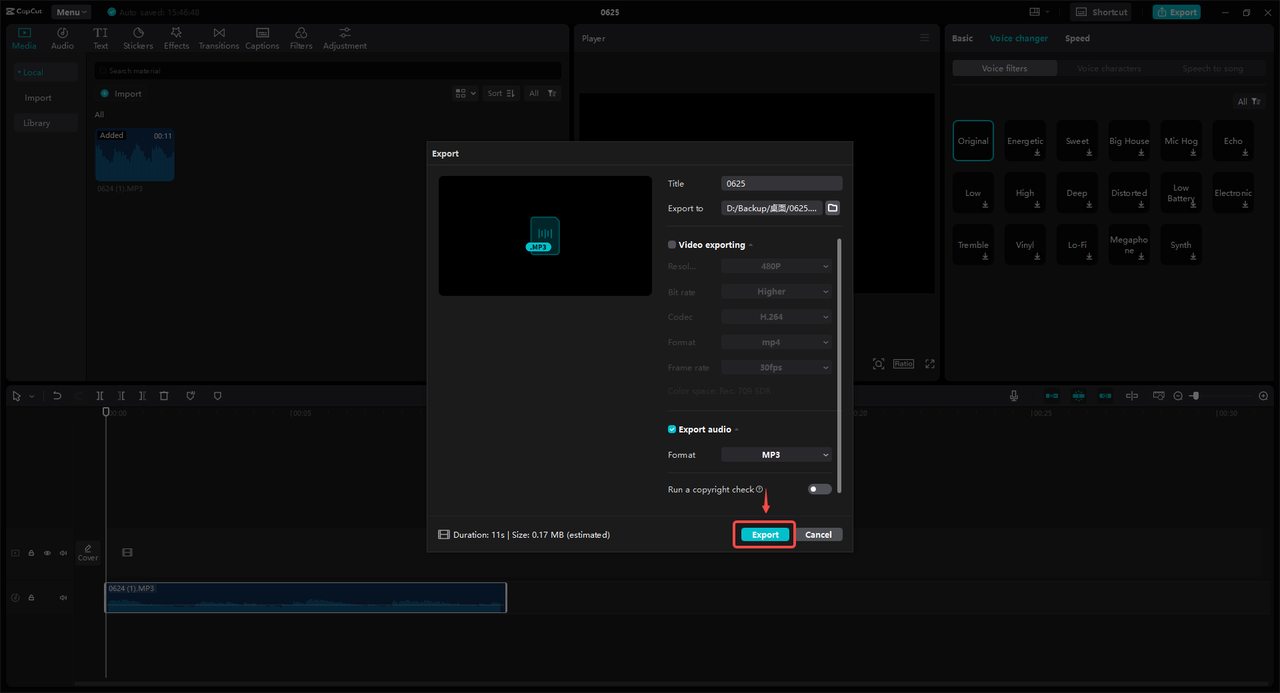Viewport: 1280px width, 693px height.
Task: Choose the Echo voice filter
Action: [x=1233, y=141]
